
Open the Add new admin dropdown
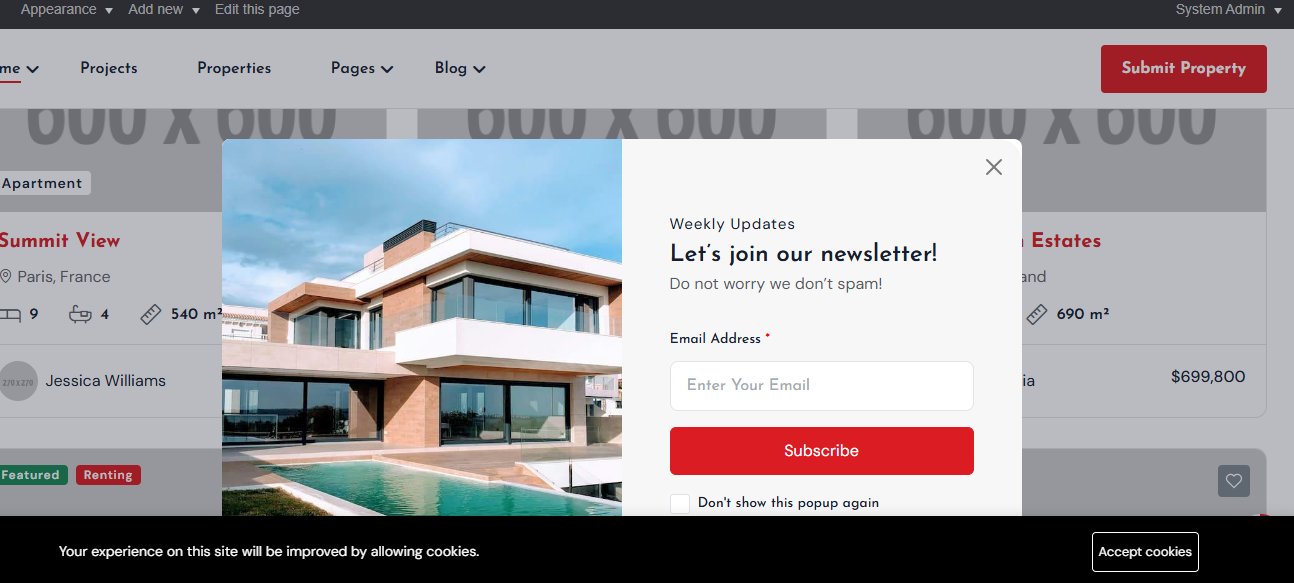point(164,9)
